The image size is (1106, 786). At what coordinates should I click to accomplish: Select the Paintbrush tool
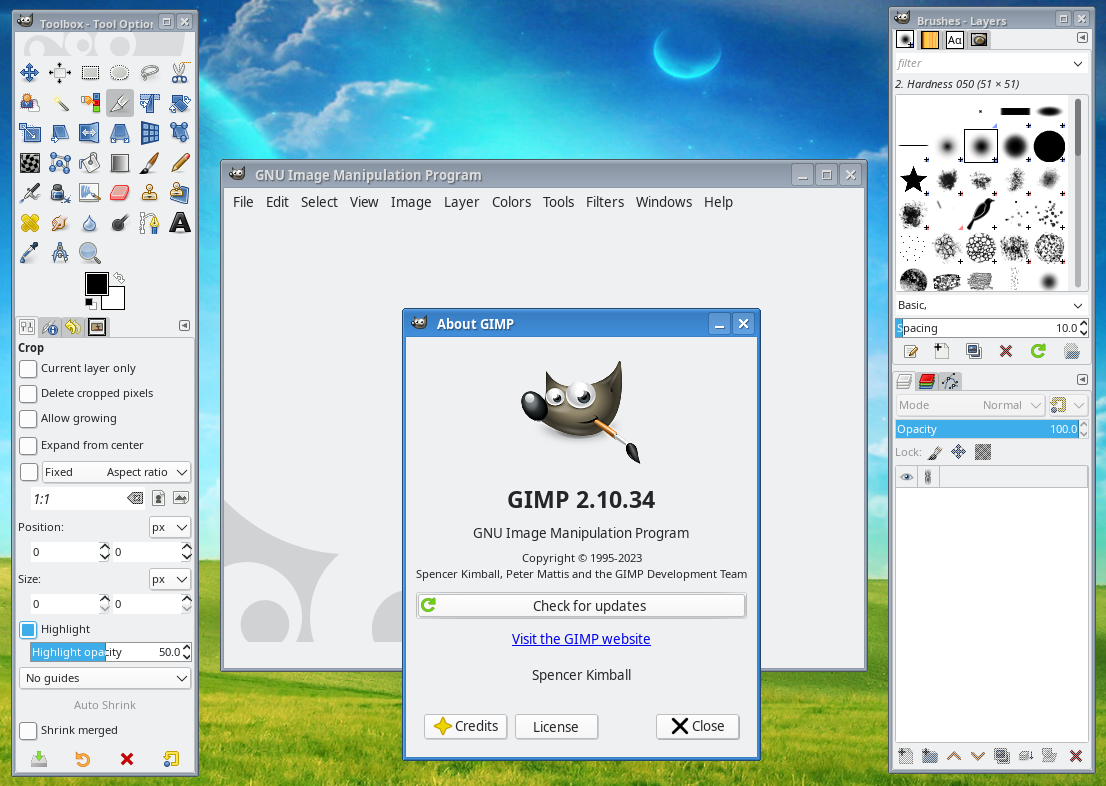150,163
